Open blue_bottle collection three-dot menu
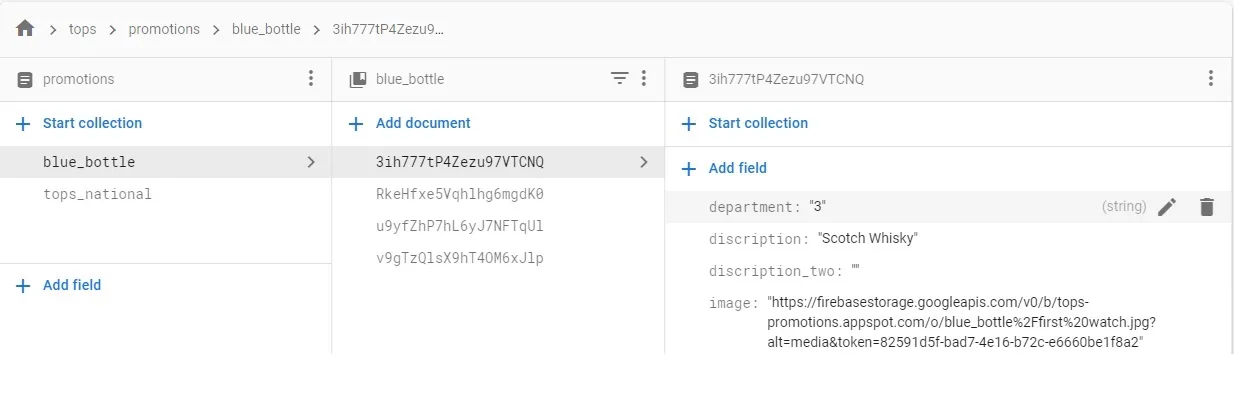 (x=644, y=78)
